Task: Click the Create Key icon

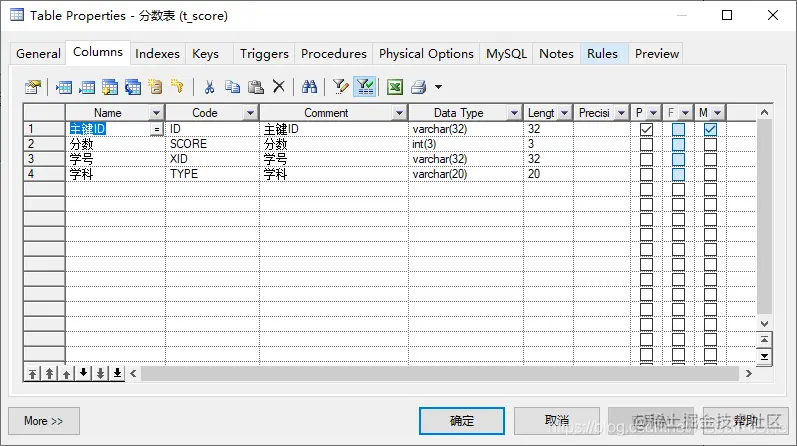Action: click(x=177, y=87)
